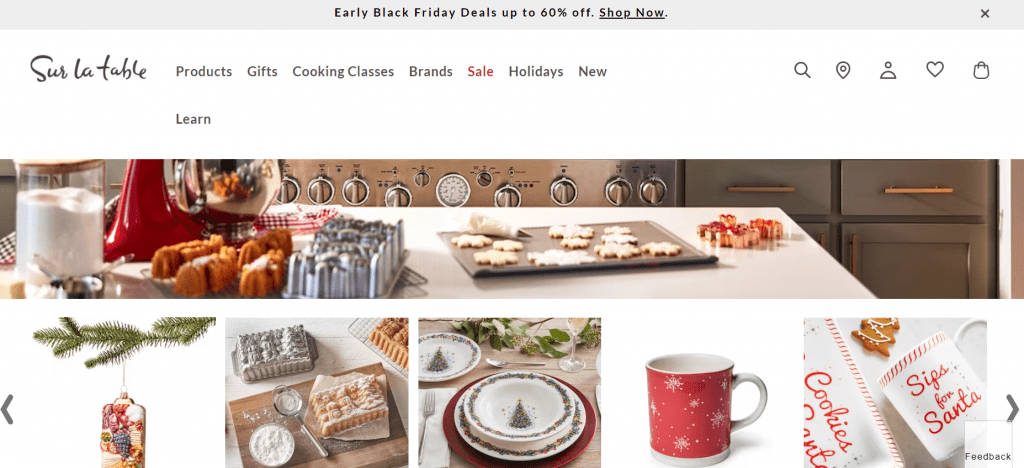Open the shopping bag icon
Image resolution: width=1024 pixels, height=468 pixels.
click(x=981, y=70)
